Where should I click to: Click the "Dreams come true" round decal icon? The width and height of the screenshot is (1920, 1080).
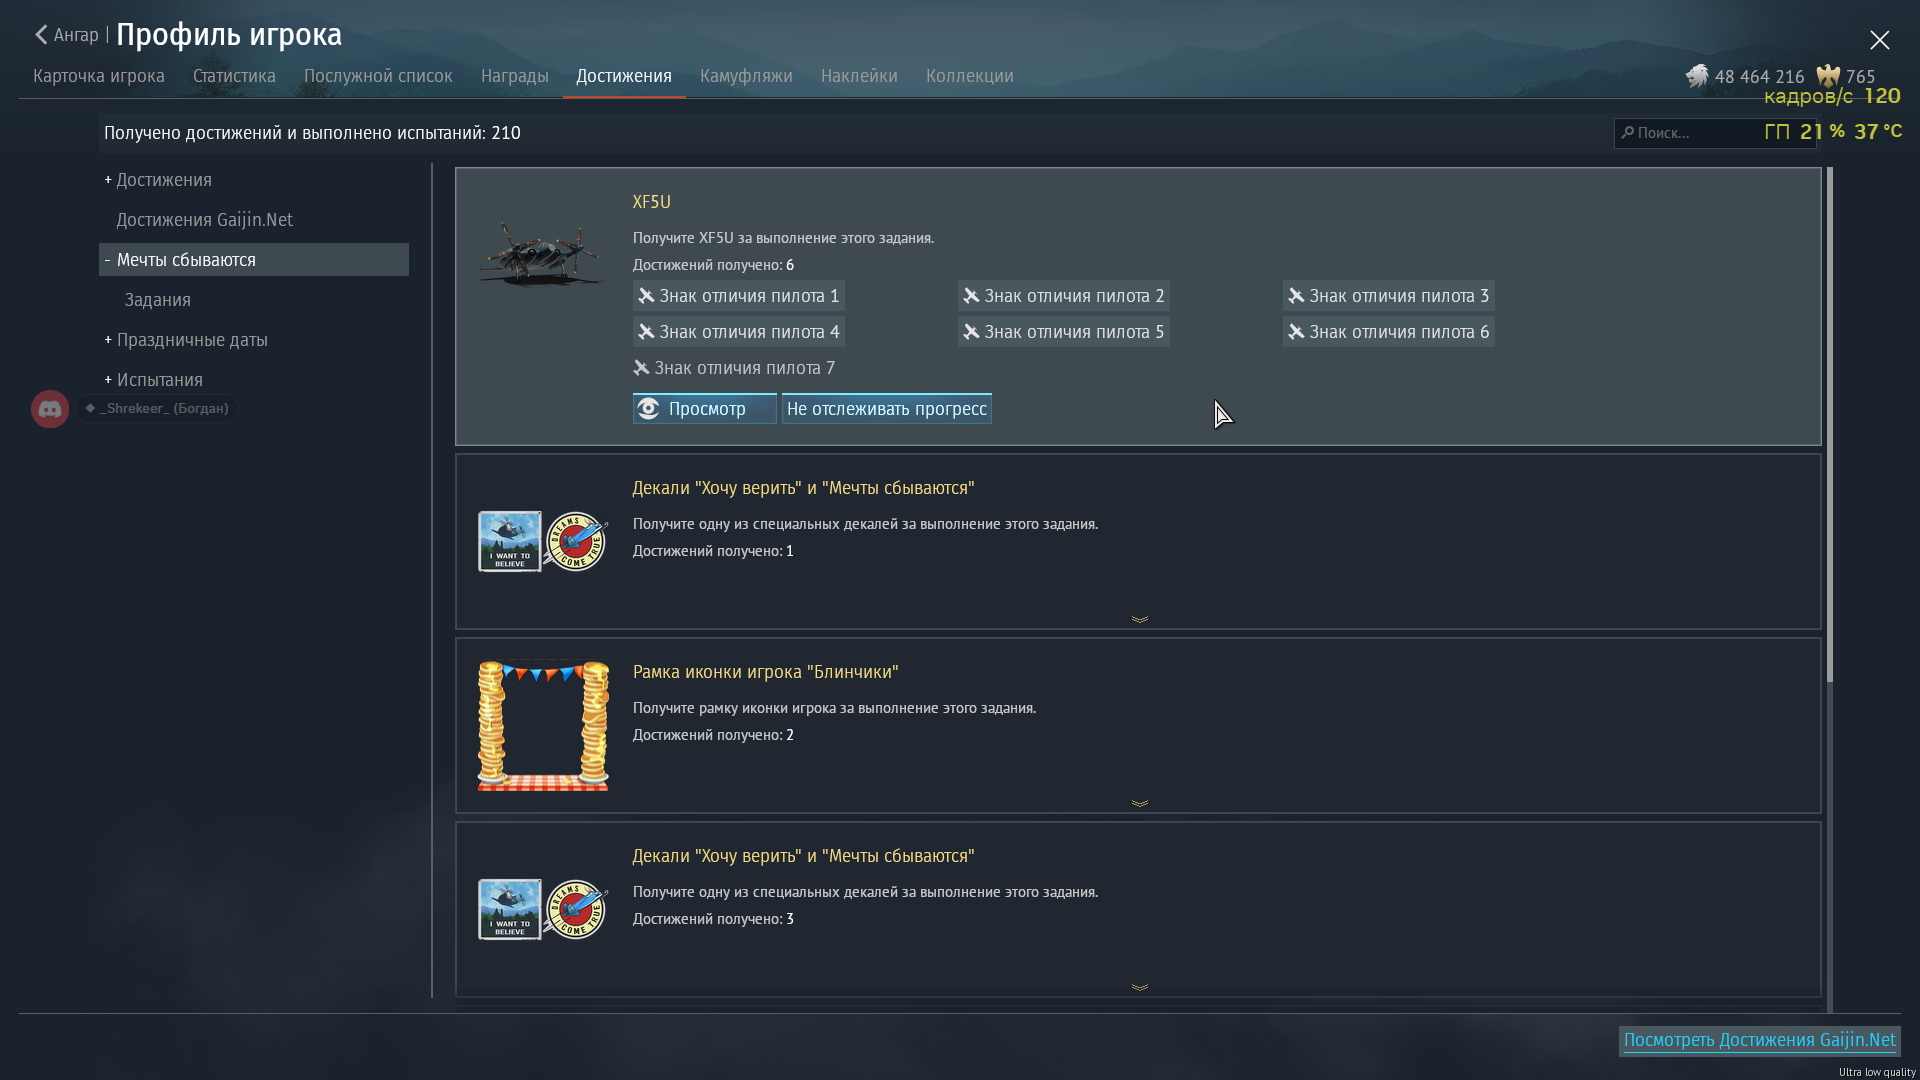(576, 542)
